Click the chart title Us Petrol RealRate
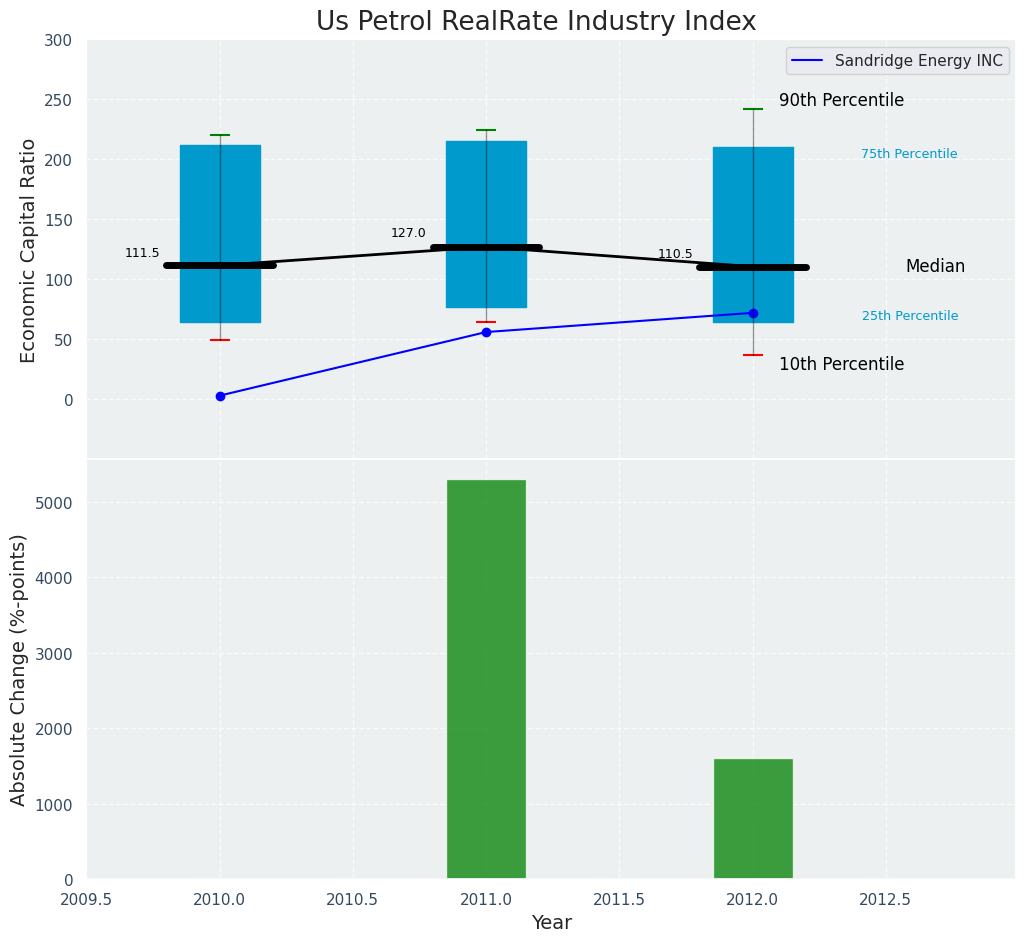This screenshot has width=1026, height=942. point(536,21)
